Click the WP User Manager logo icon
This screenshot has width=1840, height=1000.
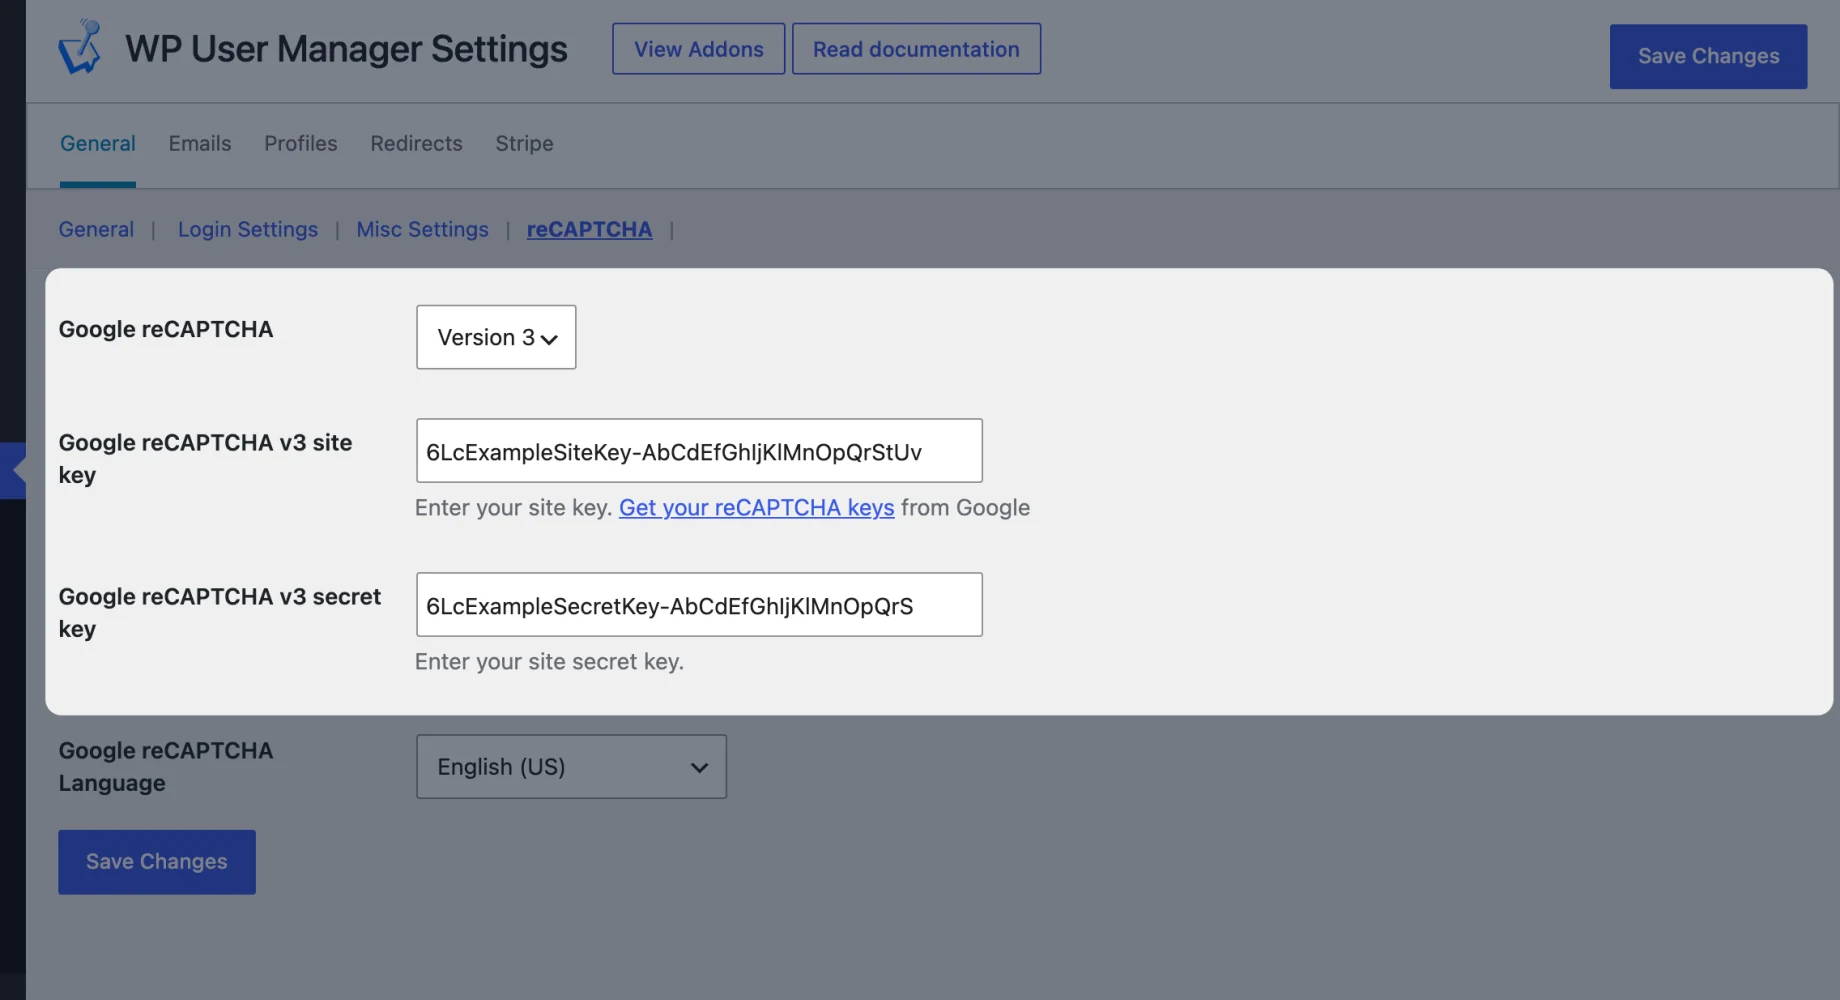pos(80,47)
